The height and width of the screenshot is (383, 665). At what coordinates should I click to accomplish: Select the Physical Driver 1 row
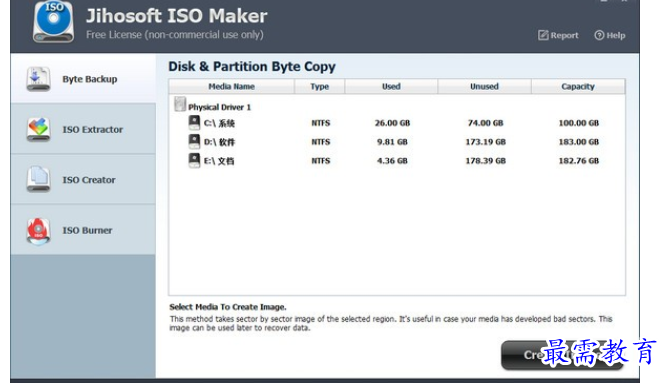(x=397, y=106)
